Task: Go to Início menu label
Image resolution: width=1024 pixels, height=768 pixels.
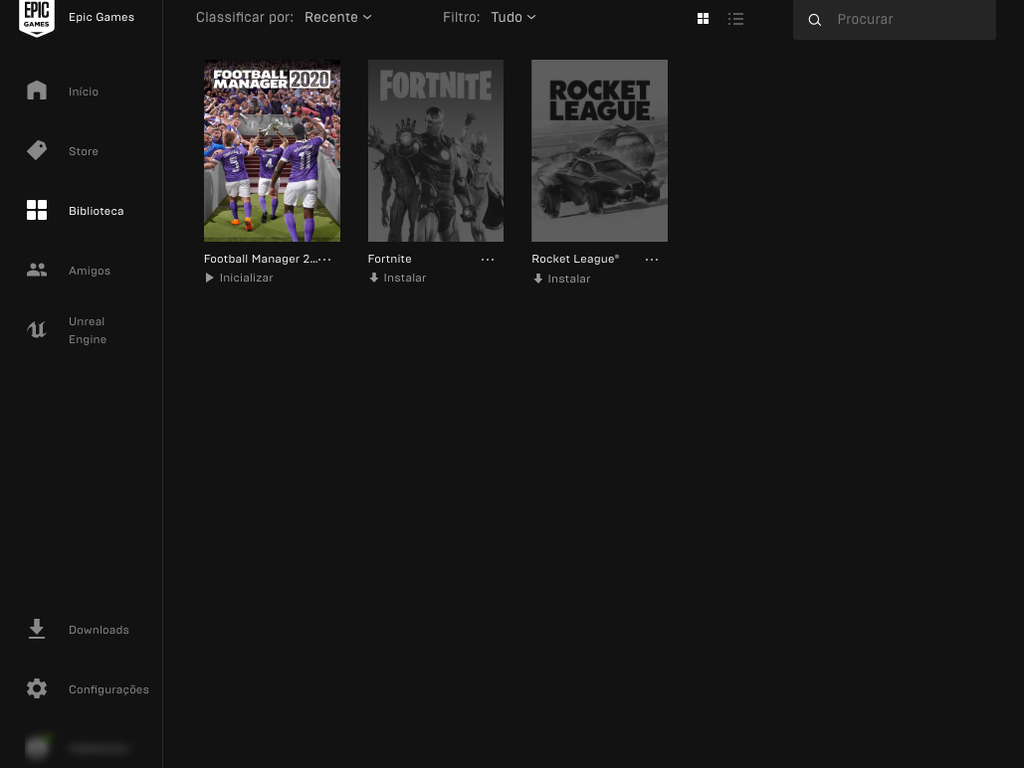Action: click(84, 91)
